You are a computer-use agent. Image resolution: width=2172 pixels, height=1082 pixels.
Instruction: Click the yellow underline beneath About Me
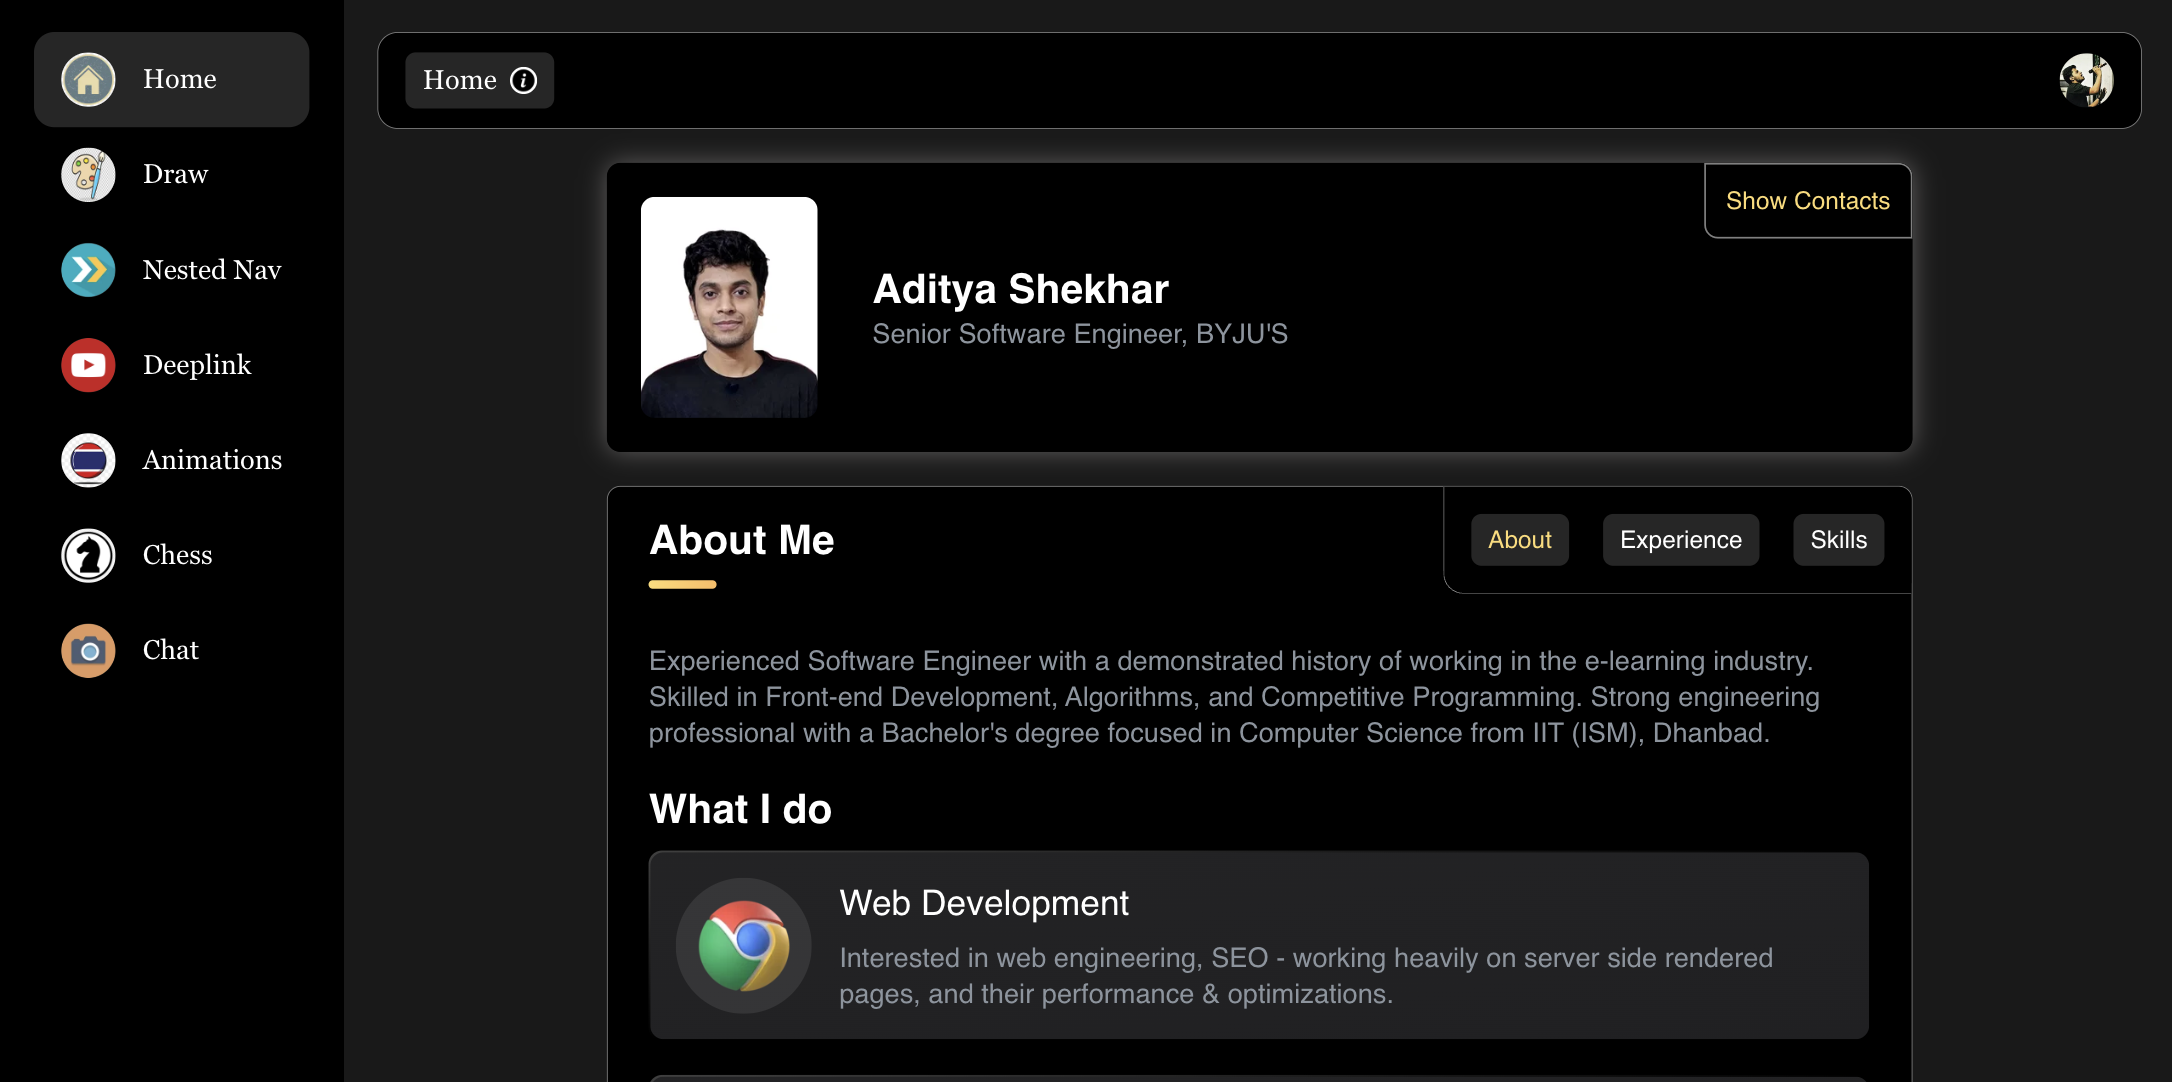pyautogui.click(x=682, y=584)
